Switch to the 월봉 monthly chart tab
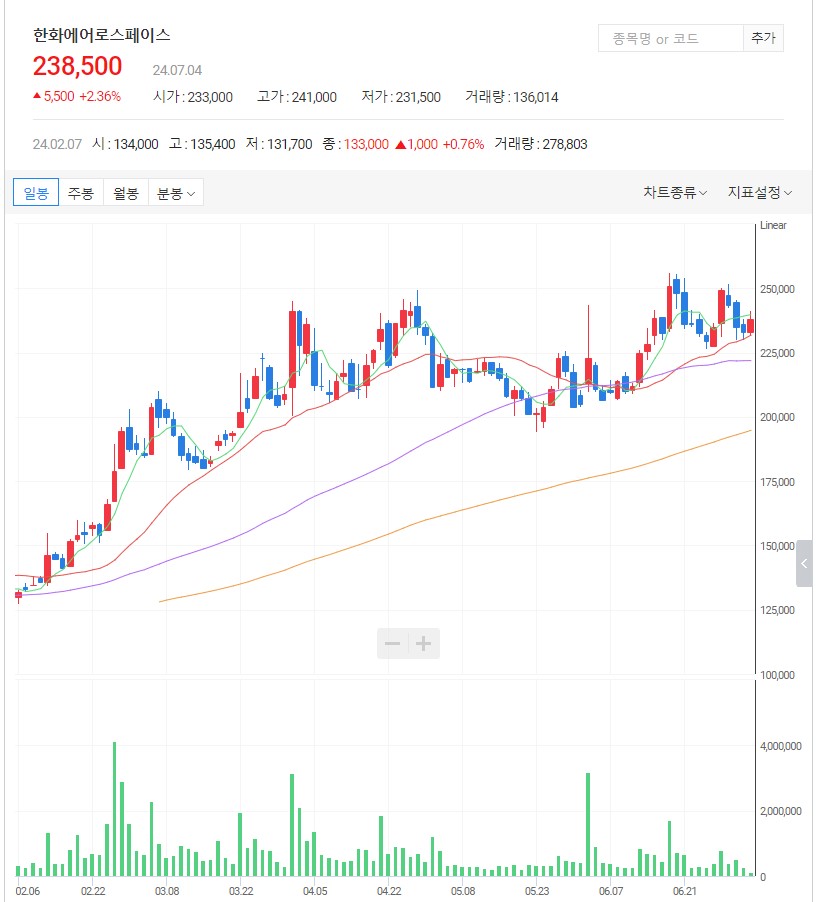The width and height of the screenshot is (817, 902). pyautogui.click(x=125, y=193)
